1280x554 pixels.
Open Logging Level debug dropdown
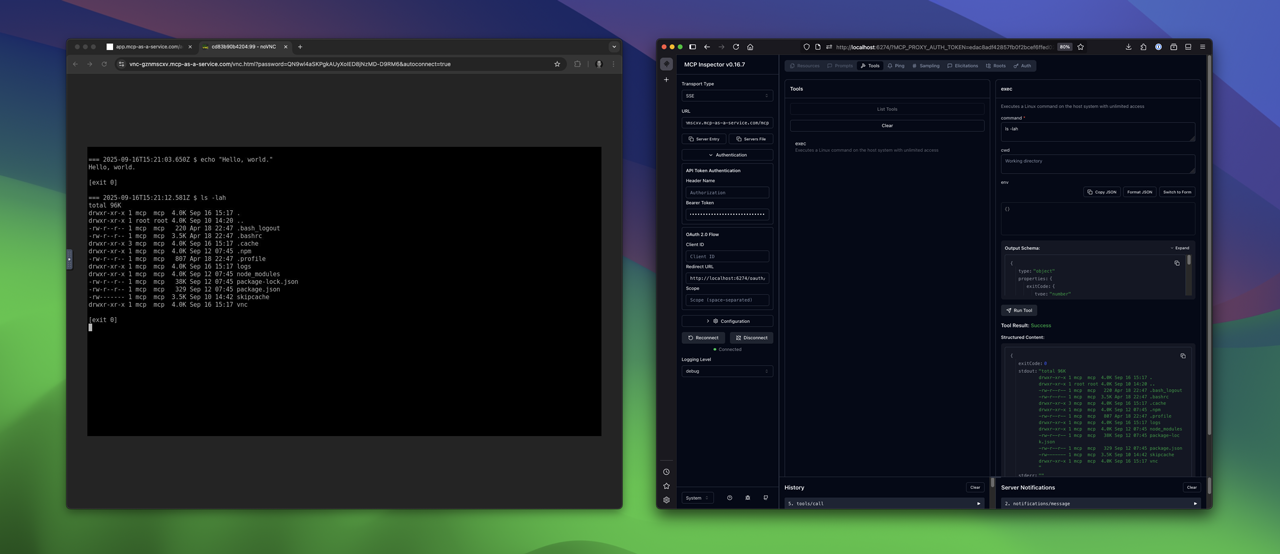[x=727, y=371]
